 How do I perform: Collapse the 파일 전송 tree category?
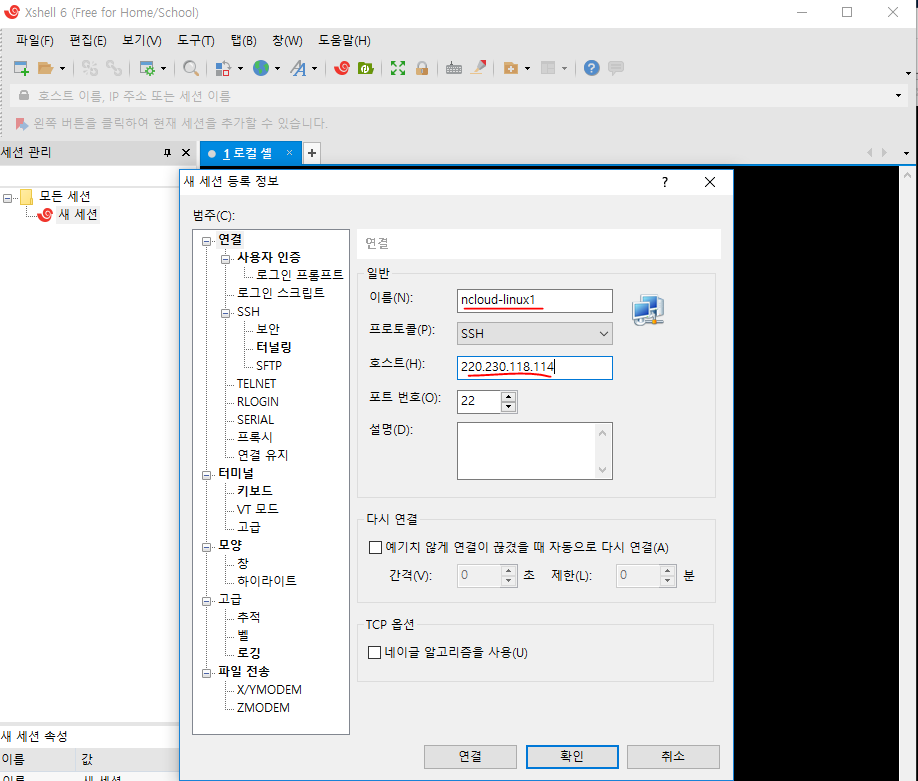pyautogui.click(x=206, y=673)
